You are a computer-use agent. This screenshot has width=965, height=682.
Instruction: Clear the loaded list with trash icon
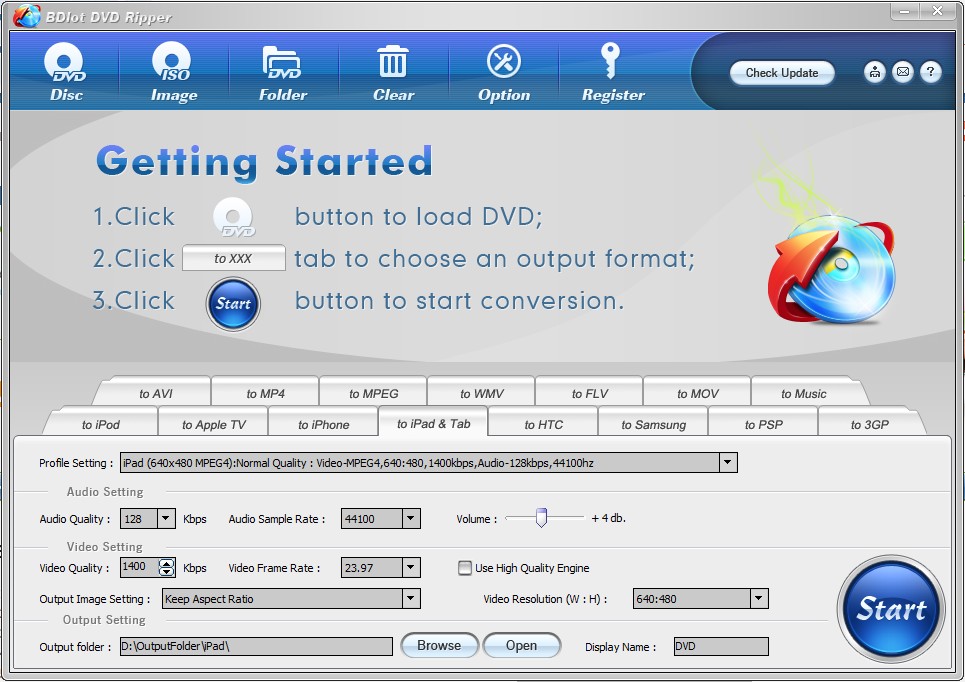tap(393, 72)
